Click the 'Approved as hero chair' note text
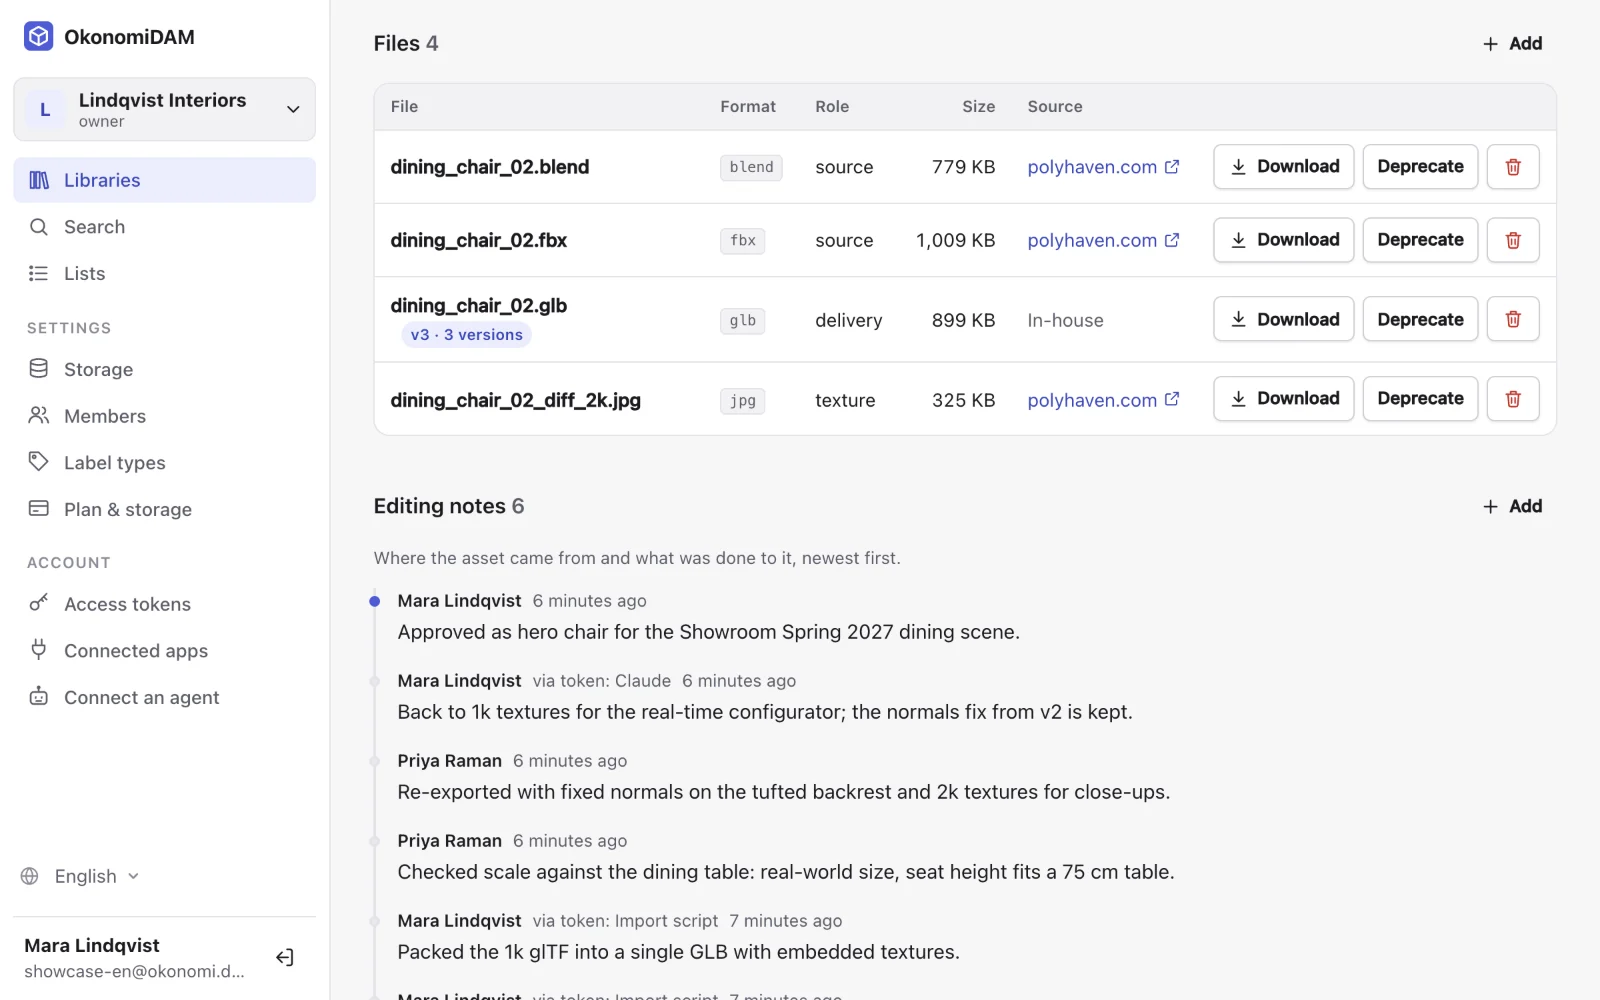The image size is (1600, 1000). [709, 632]
